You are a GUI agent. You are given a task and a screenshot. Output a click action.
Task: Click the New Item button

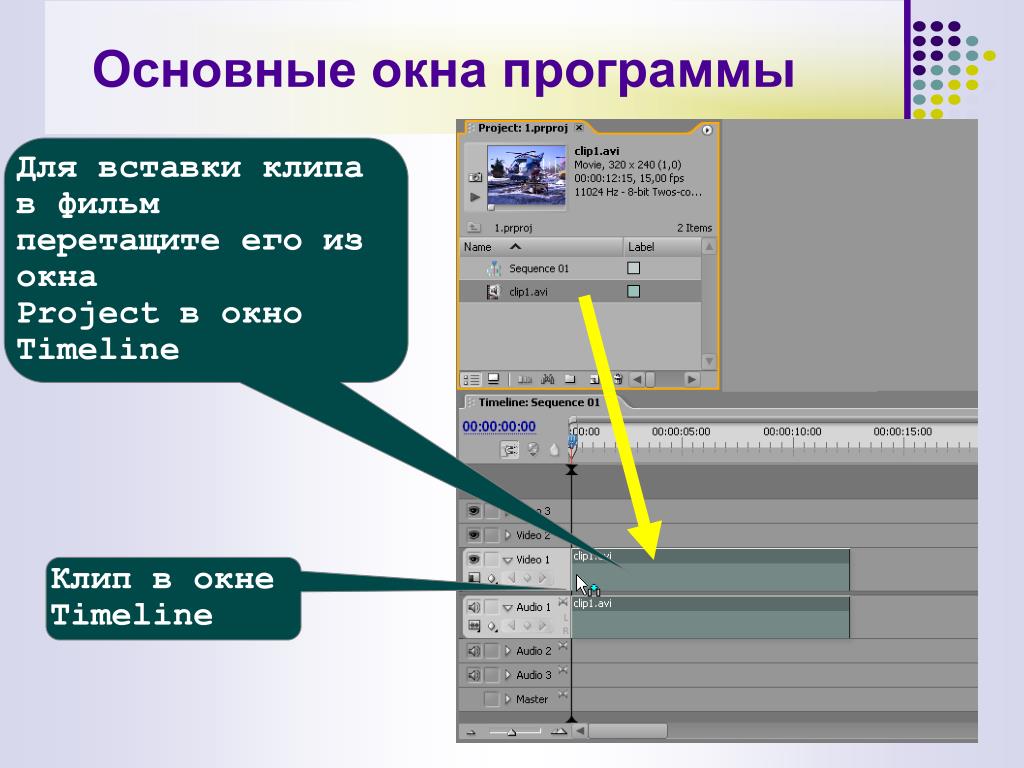point(594,379)
